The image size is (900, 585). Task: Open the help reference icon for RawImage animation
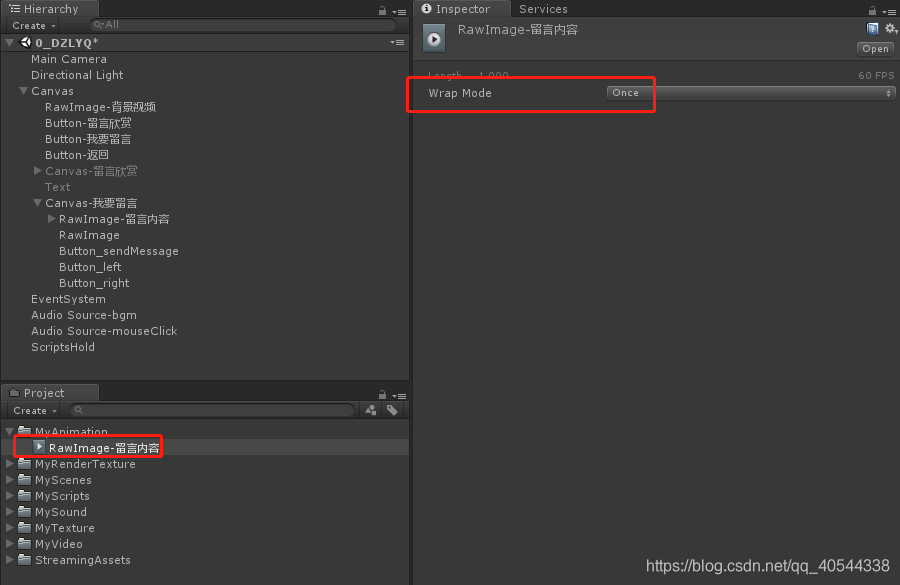[872, 30]
